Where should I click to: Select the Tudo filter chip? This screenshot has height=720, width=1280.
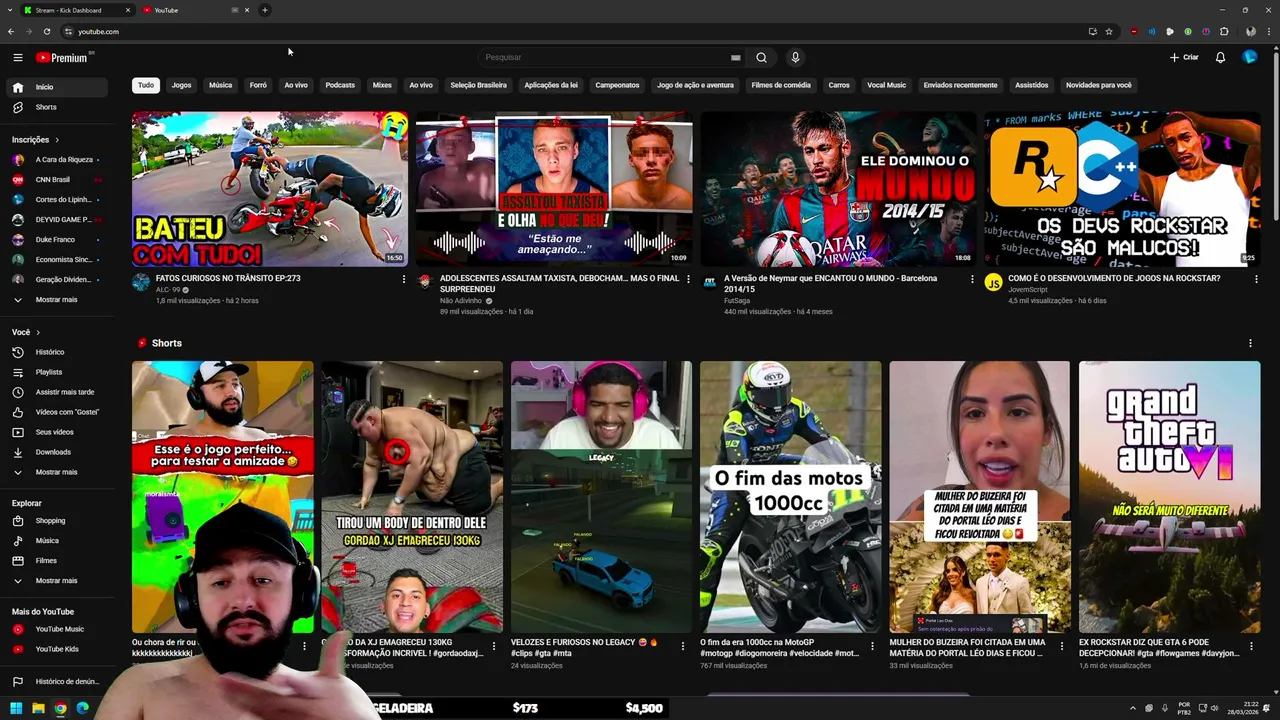click(146, 85)
